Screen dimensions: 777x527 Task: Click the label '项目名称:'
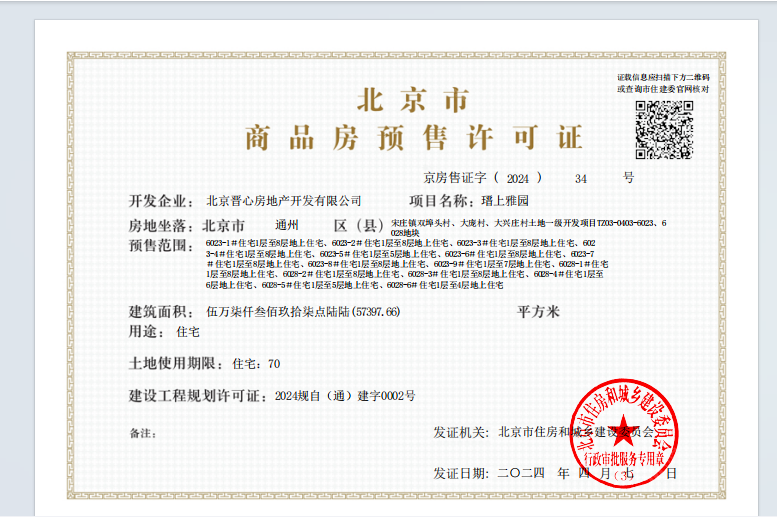click(442, 201)
